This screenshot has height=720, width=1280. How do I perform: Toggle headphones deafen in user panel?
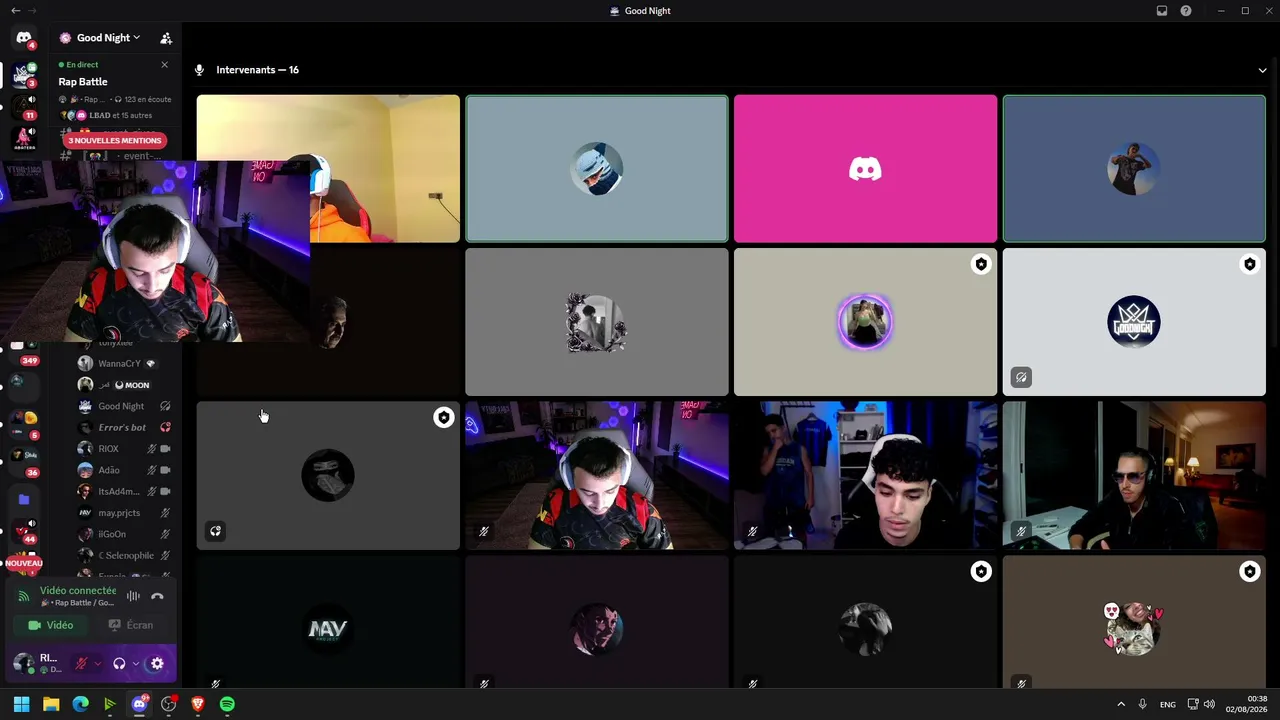click(119, 663)
